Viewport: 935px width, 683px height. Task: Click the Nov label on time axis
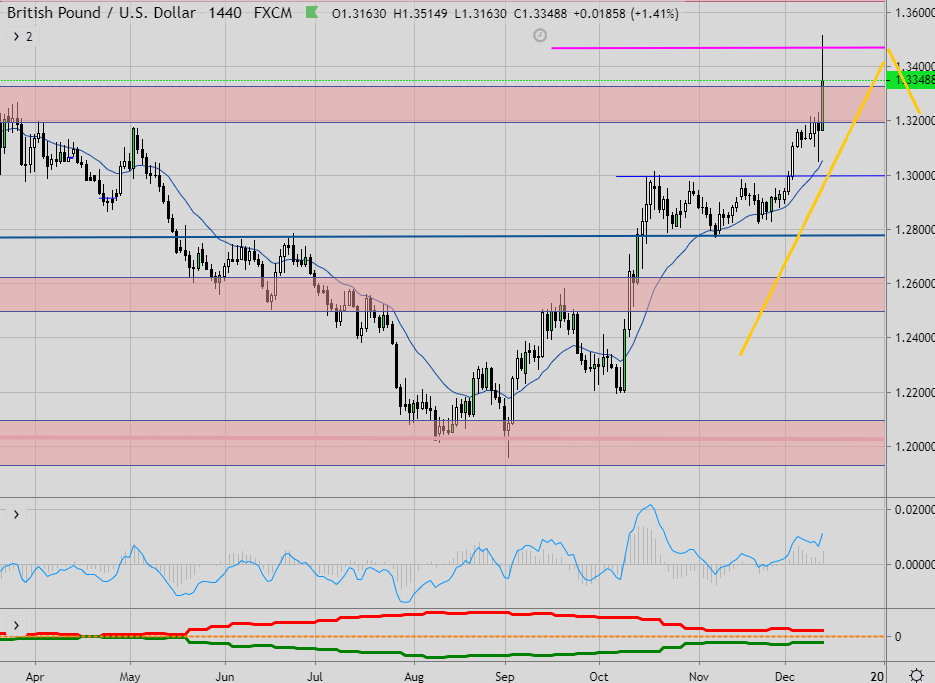[x=698, y=676]
